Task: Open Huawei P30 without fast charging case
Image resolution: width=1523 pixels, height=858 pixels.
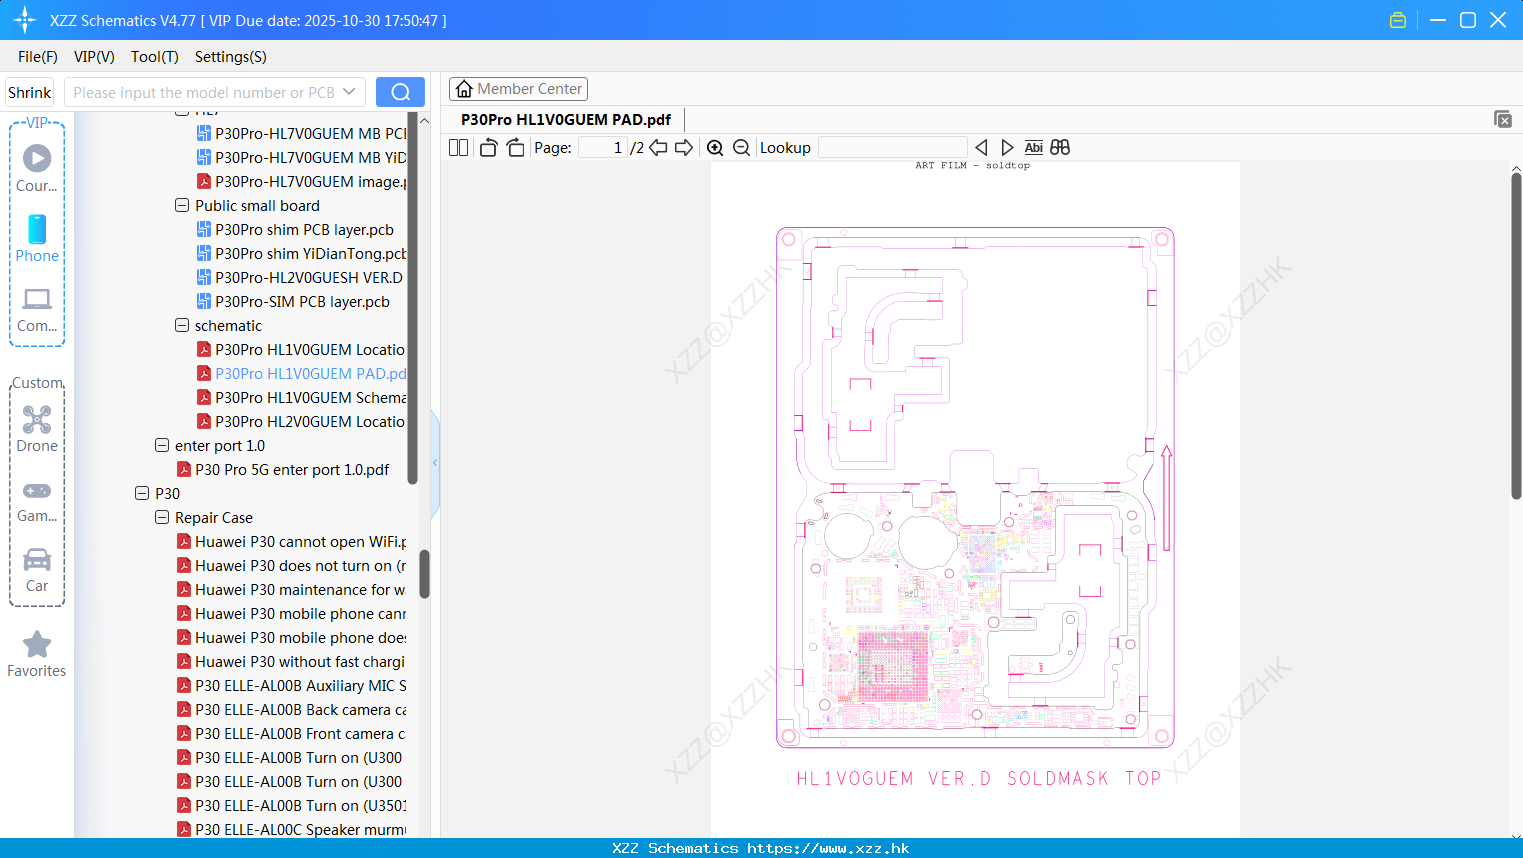Action: [291, 661]
